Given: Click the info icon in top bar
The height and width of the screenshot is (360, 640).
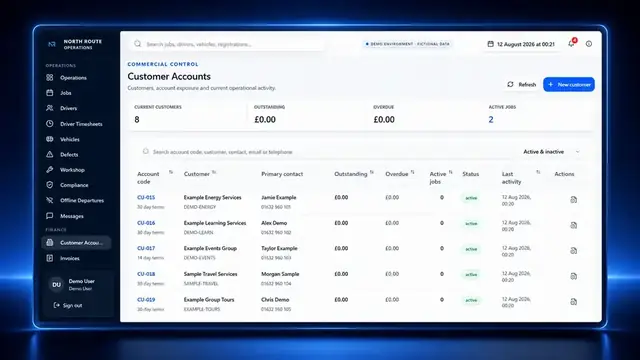Looking at the screenshot, I should coord(589,44).
